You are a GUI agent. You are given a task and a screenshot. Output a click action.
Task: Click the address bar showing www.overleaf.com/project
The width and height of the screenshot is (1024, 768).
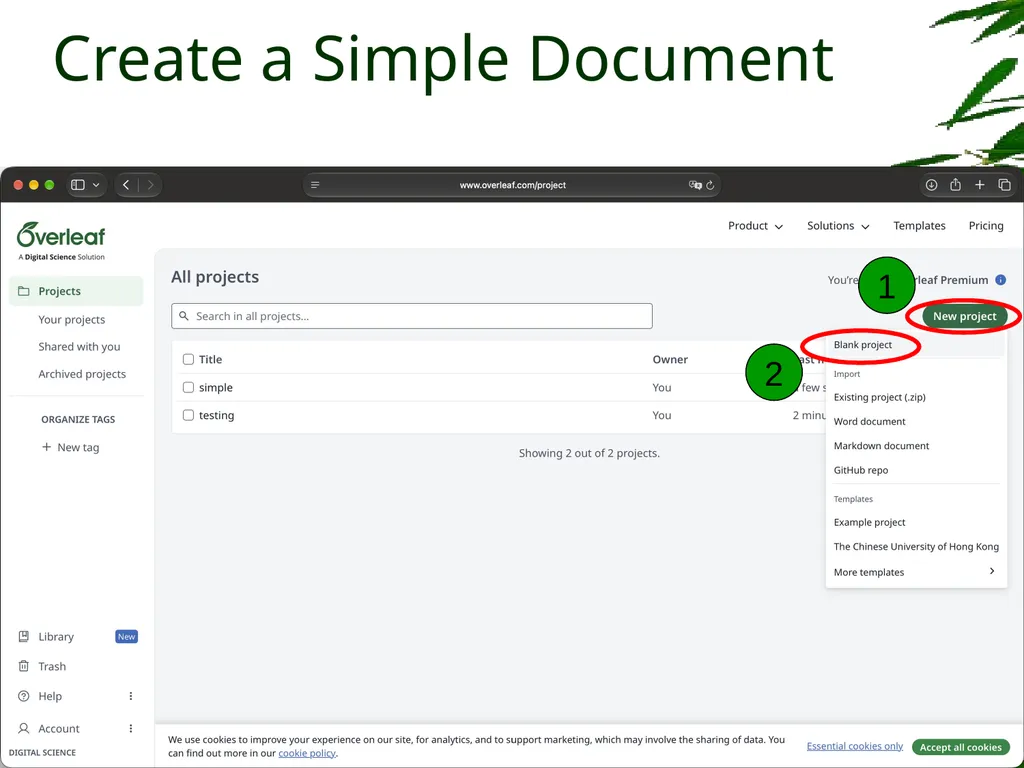click(512, 185)
